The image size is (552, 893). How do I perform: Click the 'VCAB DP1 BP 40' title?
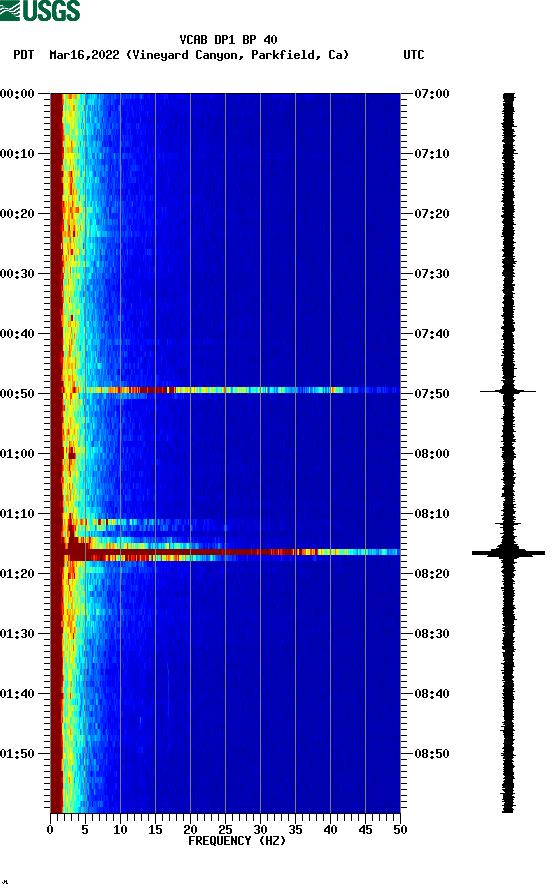pyautogui.click(x=228, y=40)
